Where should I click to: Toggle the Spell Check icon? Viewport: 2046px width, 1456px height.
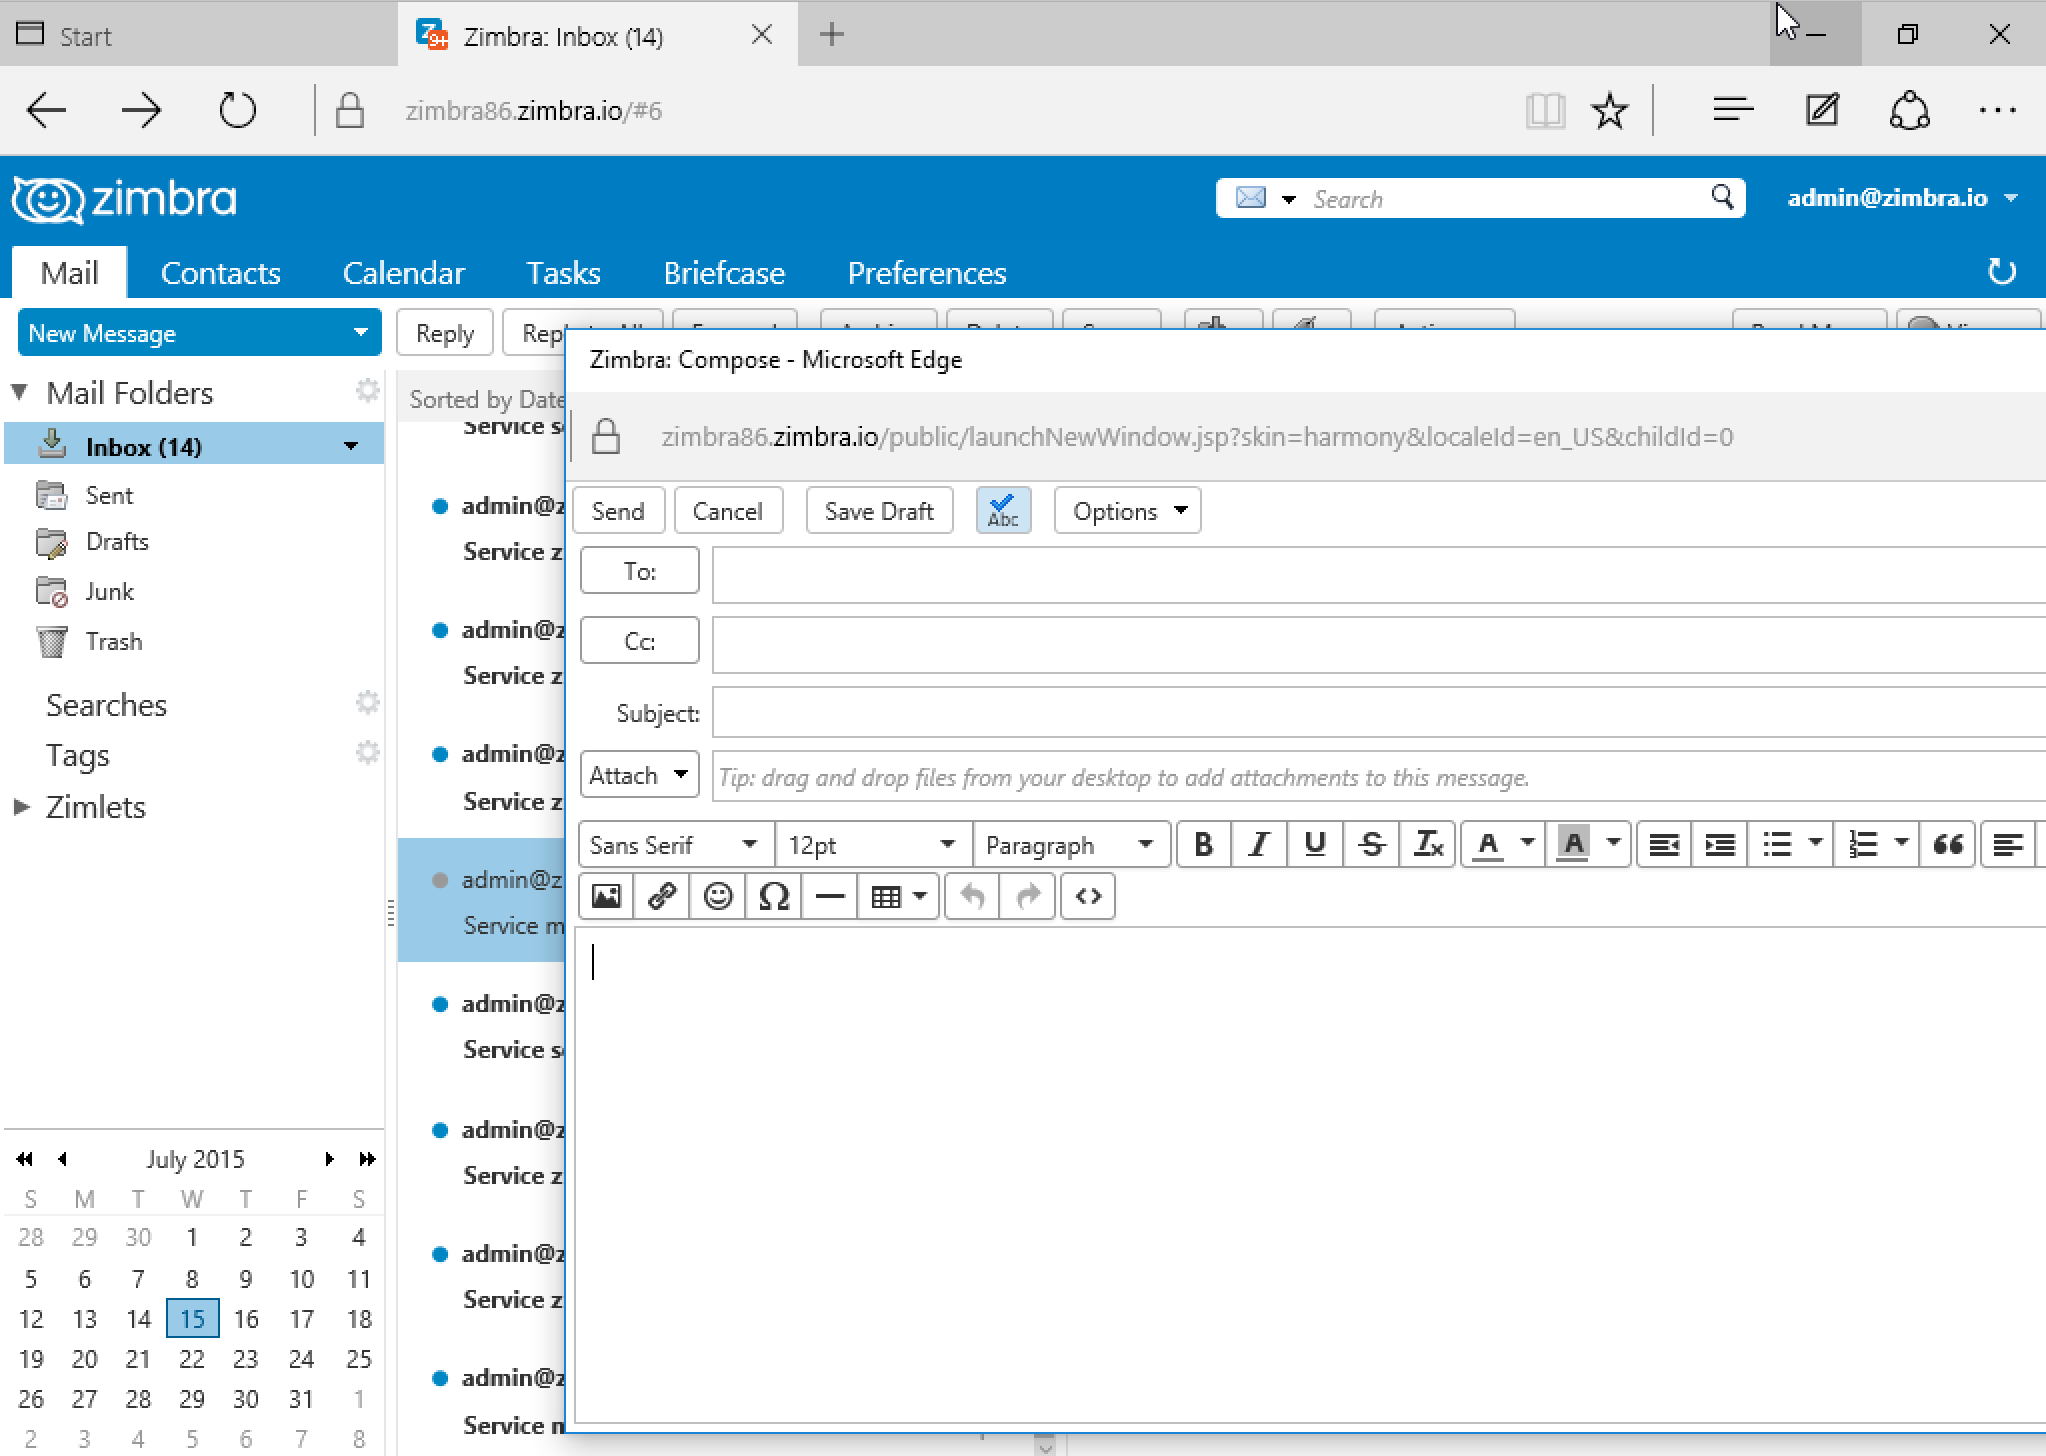click(1002, 511)
